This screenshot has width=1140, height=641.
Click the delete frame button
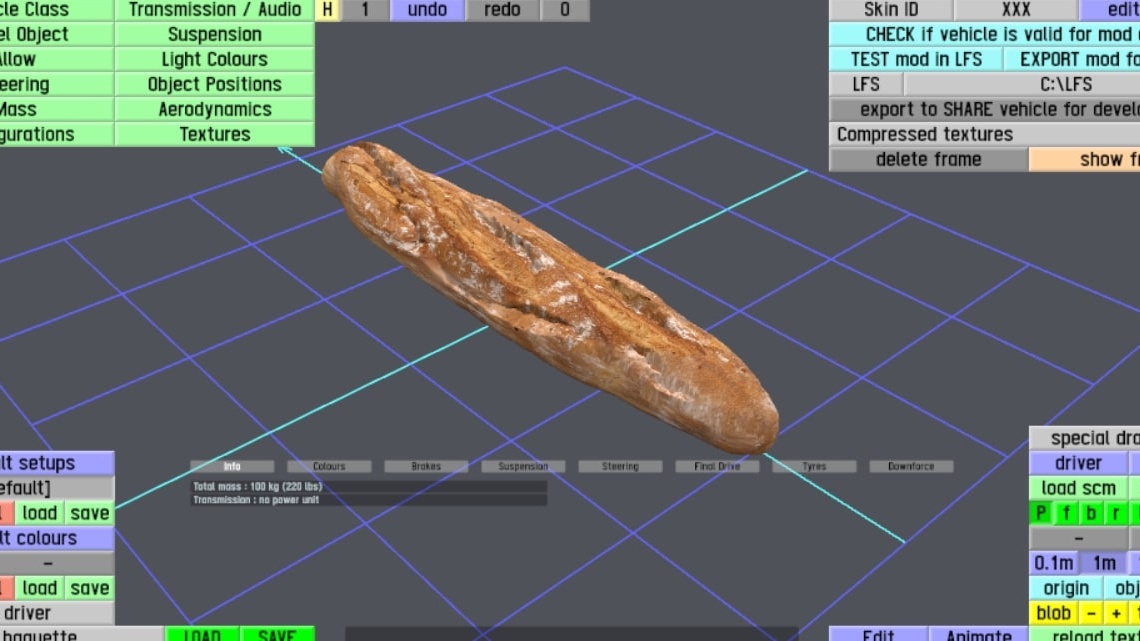click(x=928, y=159)
